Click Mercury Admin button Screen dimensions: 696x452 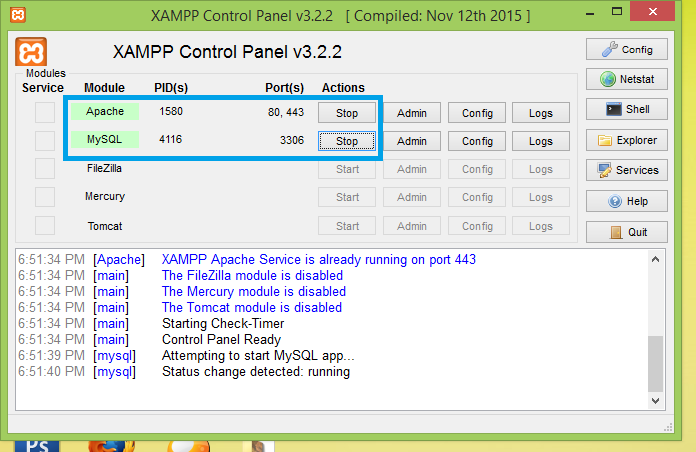412,197
